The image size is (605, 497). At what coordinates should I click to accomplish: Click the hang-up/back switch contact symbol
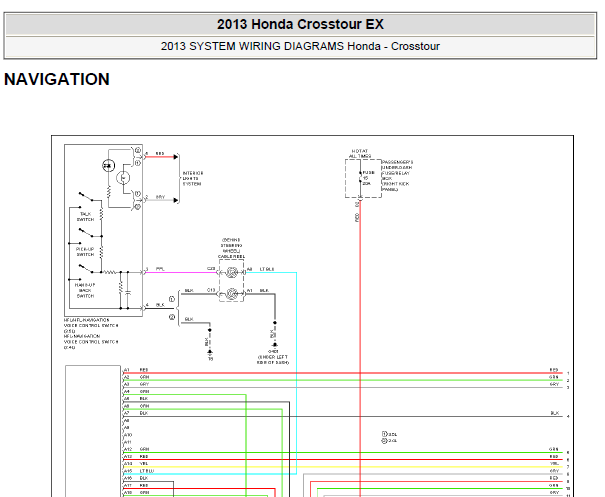coord(86,269)
